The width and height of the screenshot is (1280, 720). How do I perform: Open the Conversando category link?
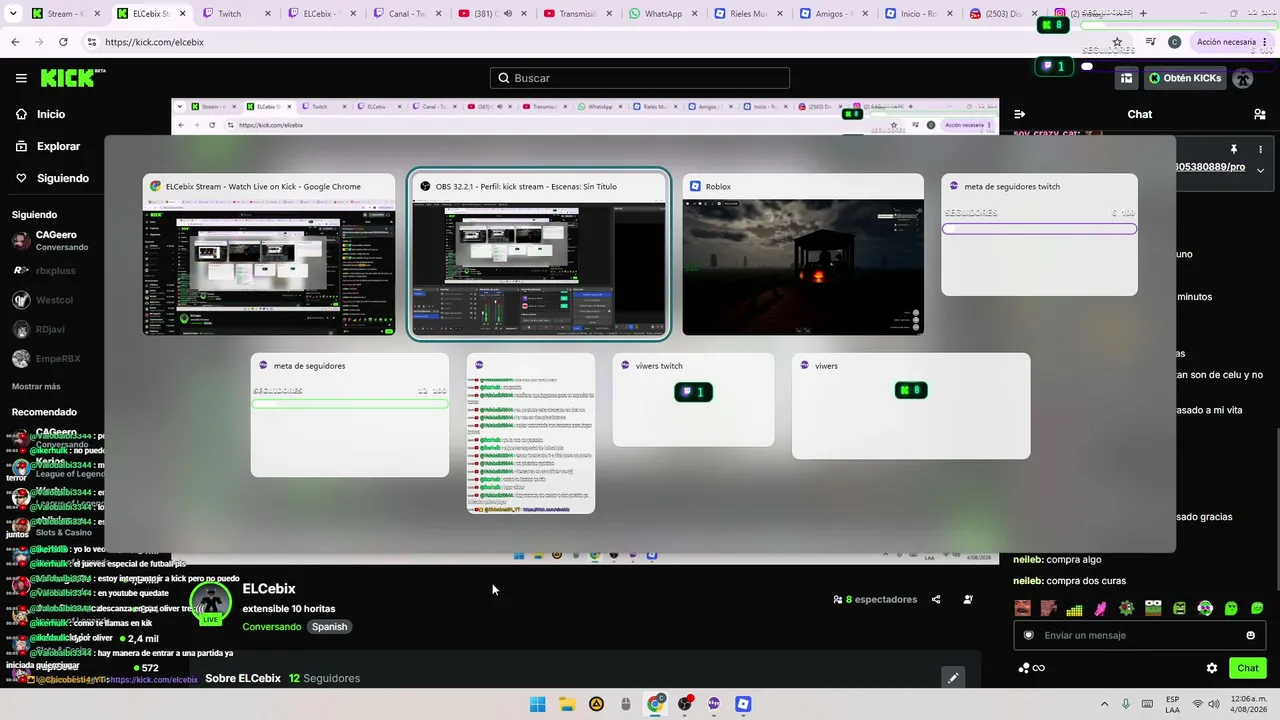tap(271, 627)
